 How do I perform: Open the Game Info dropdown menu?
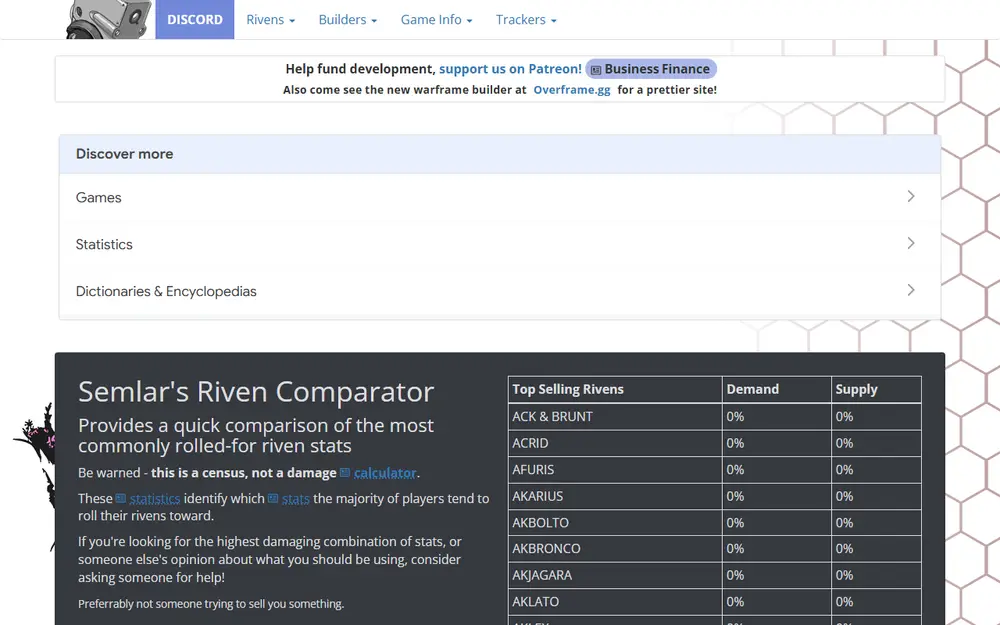tap(436, 20)
